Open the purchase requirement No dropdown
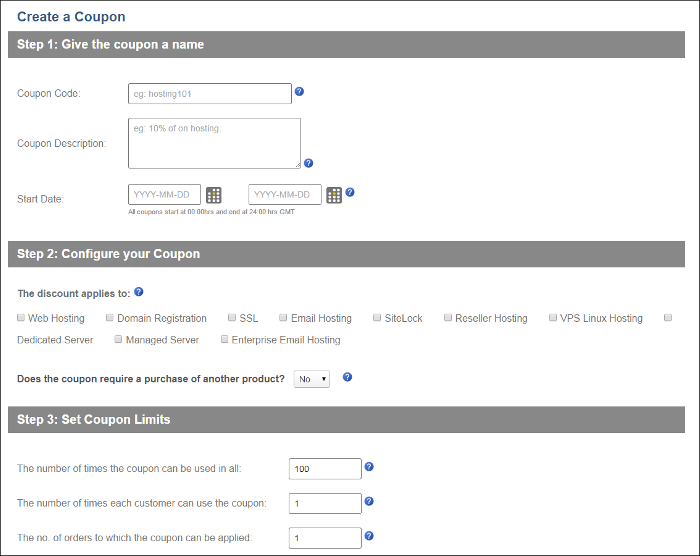This screenshot has height=556, width=700. pos(311,379)
